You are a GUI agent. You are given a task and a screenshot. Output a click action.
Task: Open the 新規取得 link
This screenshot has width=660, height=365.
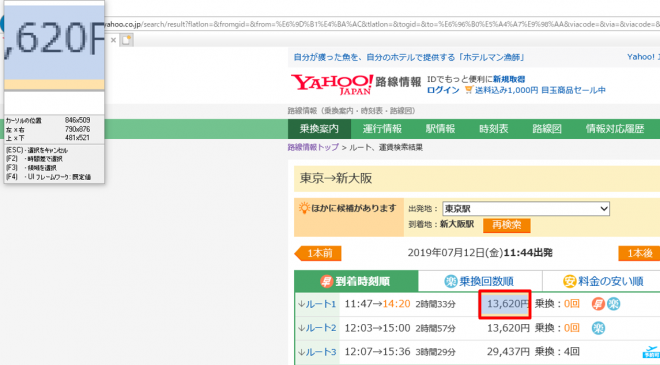509,79
